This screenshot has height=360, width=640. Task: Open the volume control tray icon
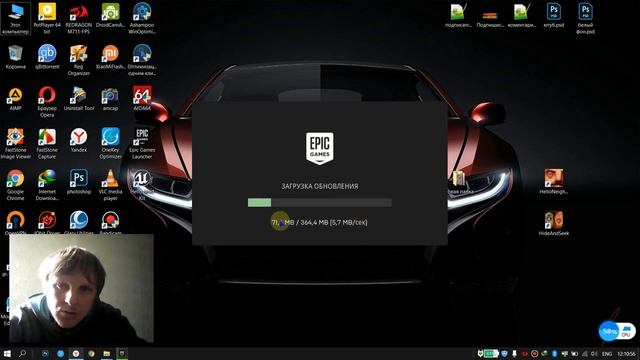pyautogui.click(x=594, y=353)
